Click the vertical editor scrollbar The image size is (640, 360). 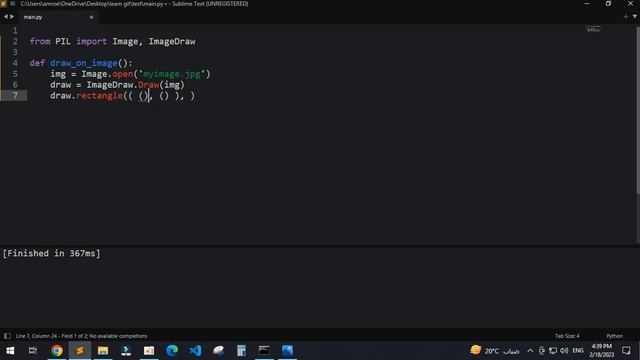(x=638, y=110)
